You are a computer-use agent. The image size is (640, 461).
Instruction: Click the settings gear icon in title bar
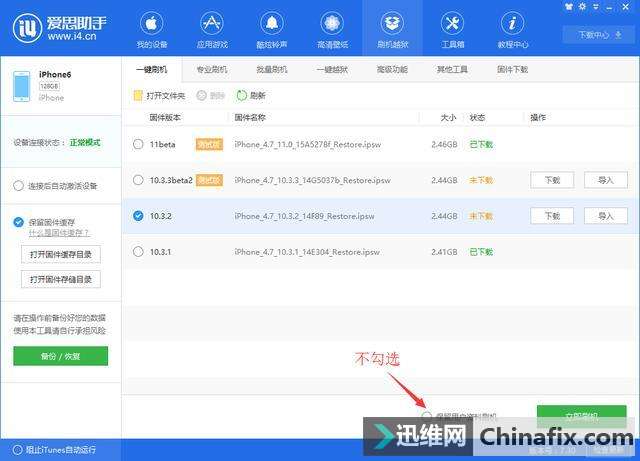coord(582,6)
